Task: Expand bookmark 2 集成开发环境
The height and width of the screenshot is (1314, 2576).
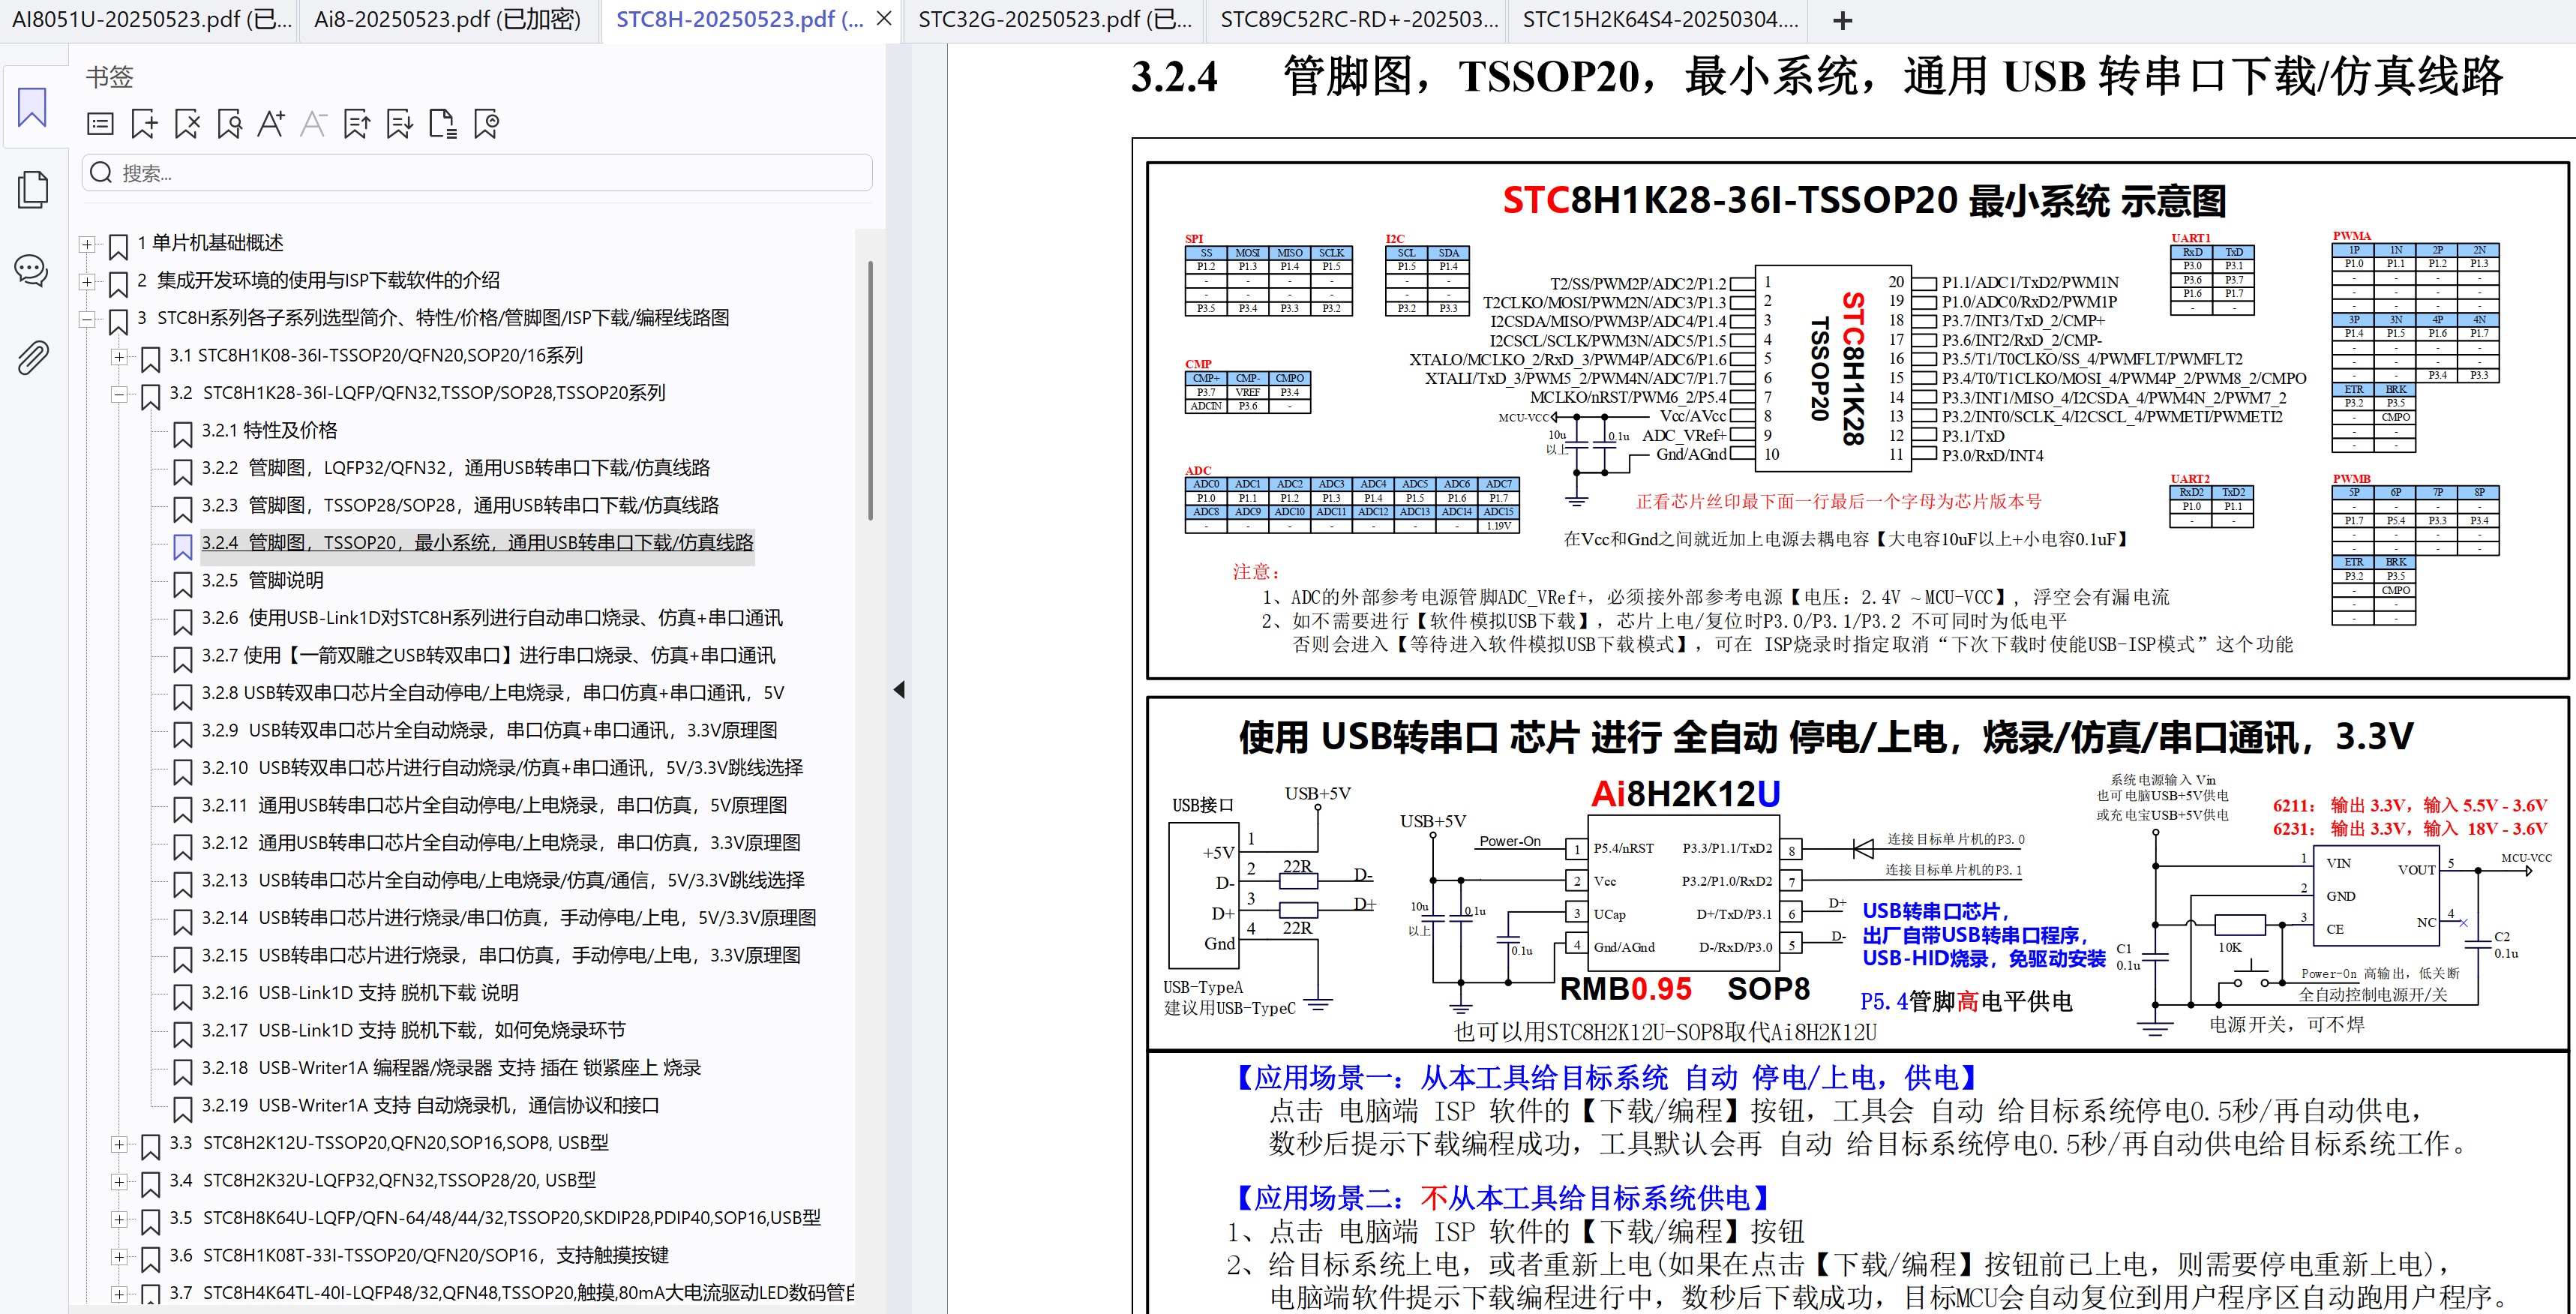Action: tap(87, 282)
